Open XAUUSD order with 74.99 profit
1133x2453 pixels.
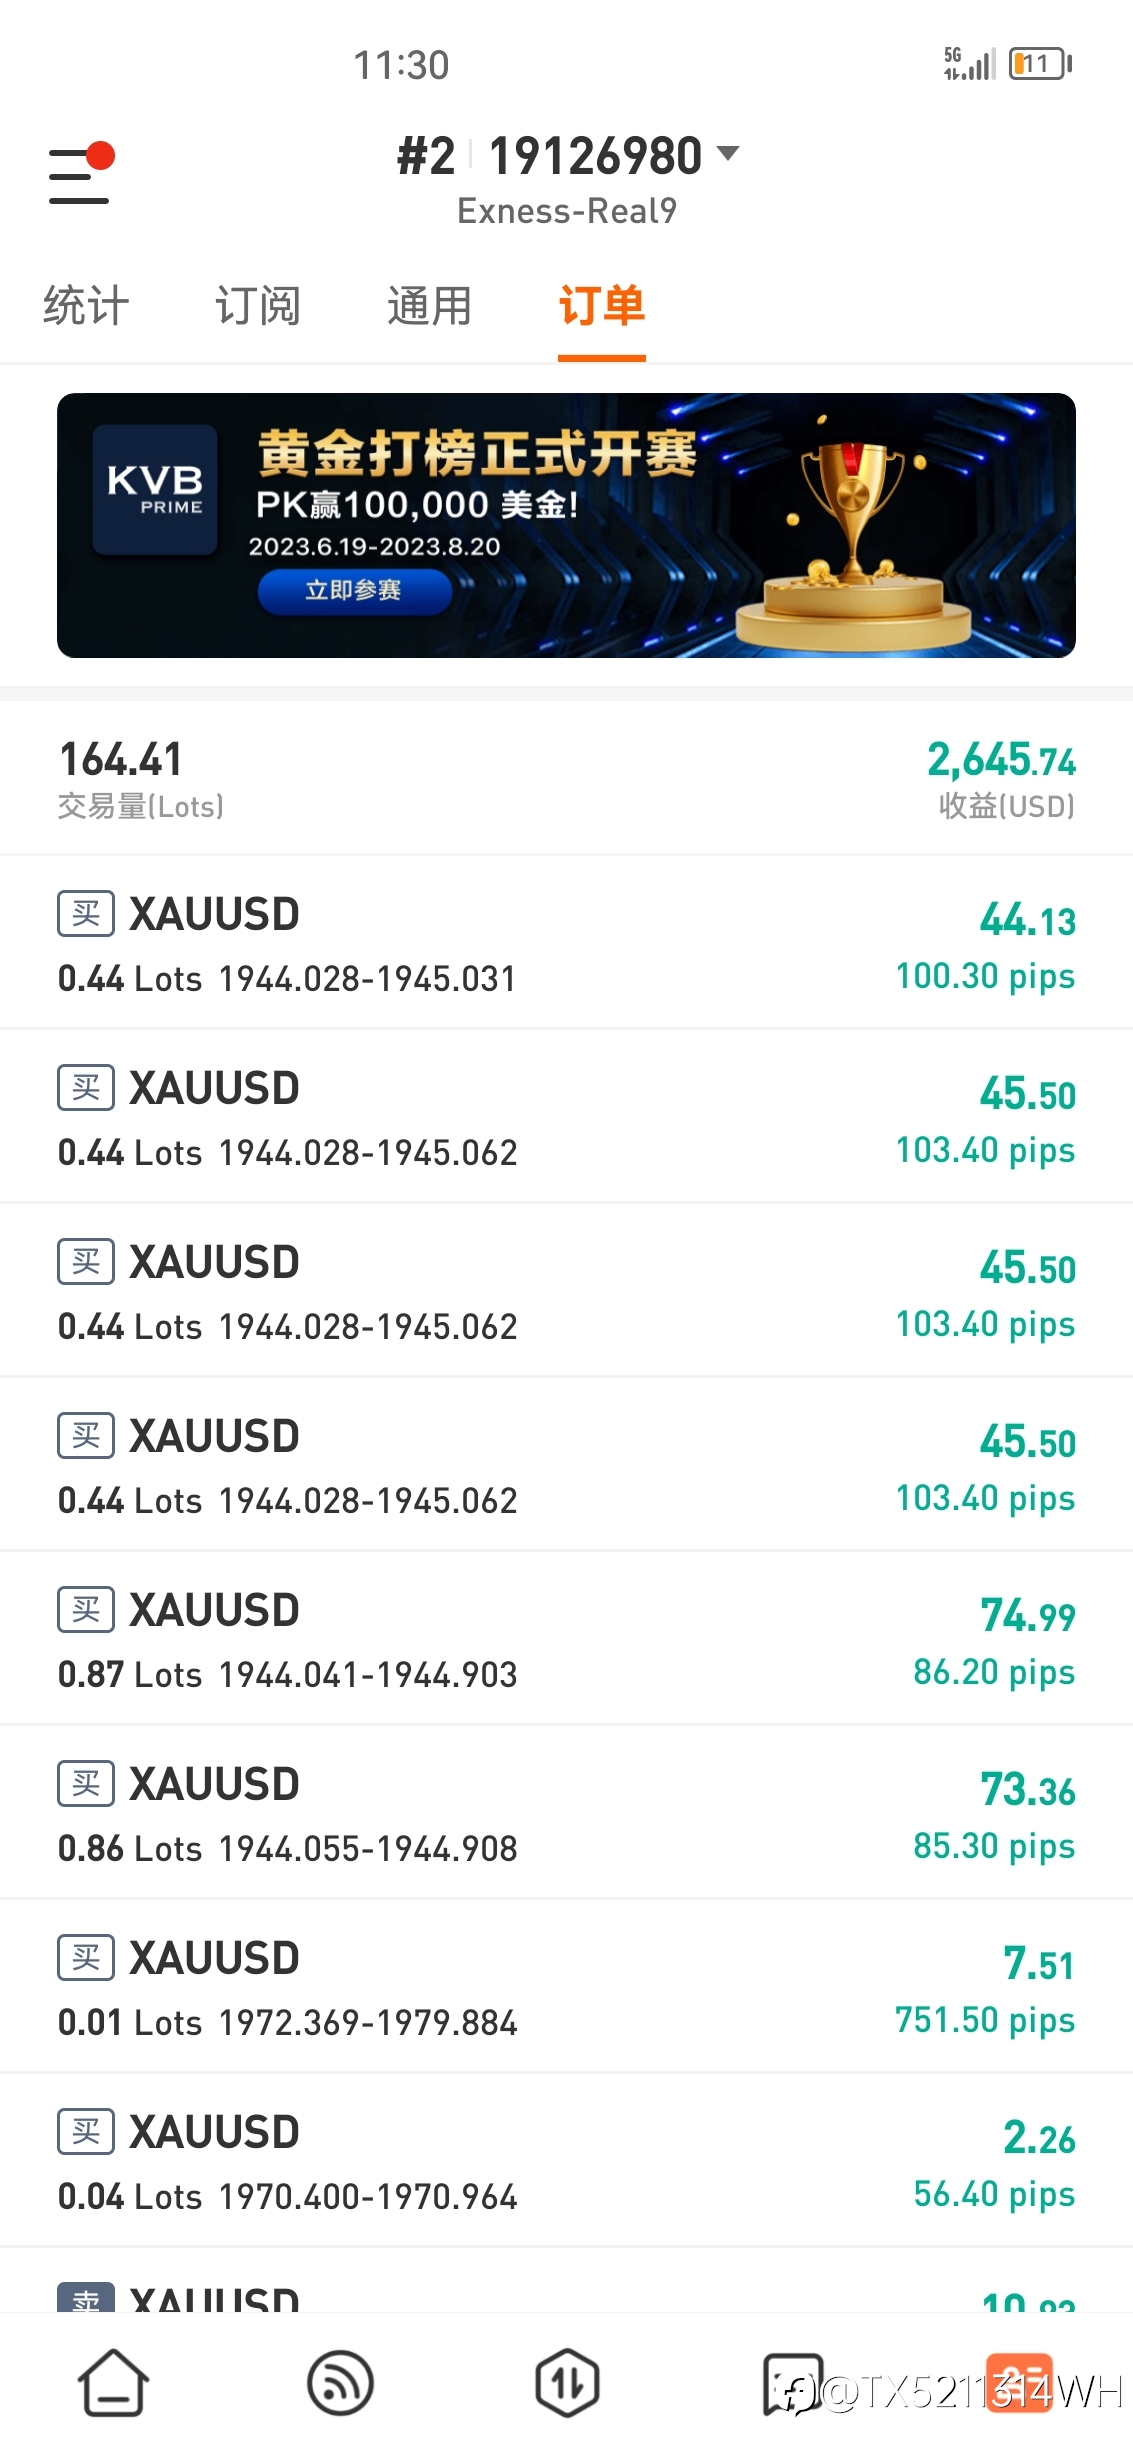566,1638
